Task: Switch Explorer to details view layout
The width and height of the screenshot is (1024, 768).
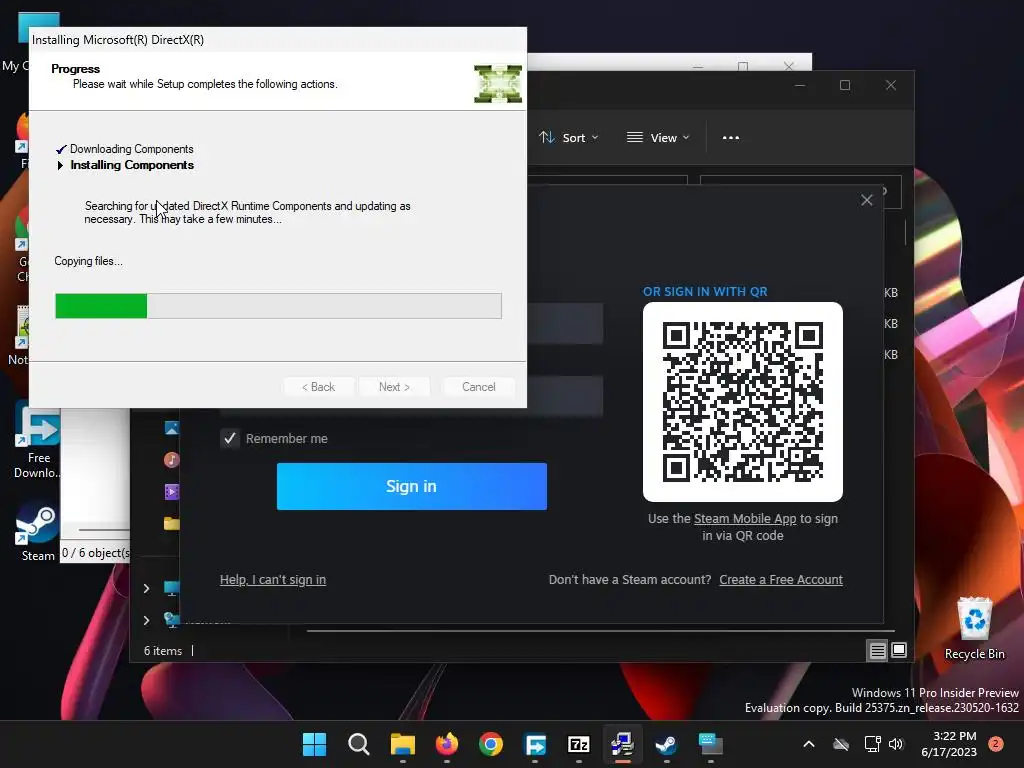Action: [x=877, y=650]
